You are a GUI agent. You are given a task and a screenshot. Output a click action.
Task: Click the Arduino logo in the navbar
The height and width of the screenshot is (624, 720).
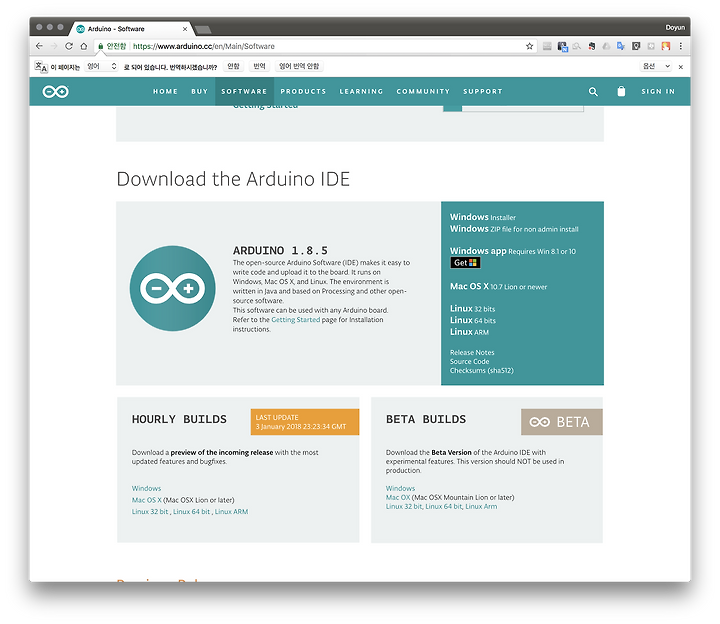coord(56,91)
